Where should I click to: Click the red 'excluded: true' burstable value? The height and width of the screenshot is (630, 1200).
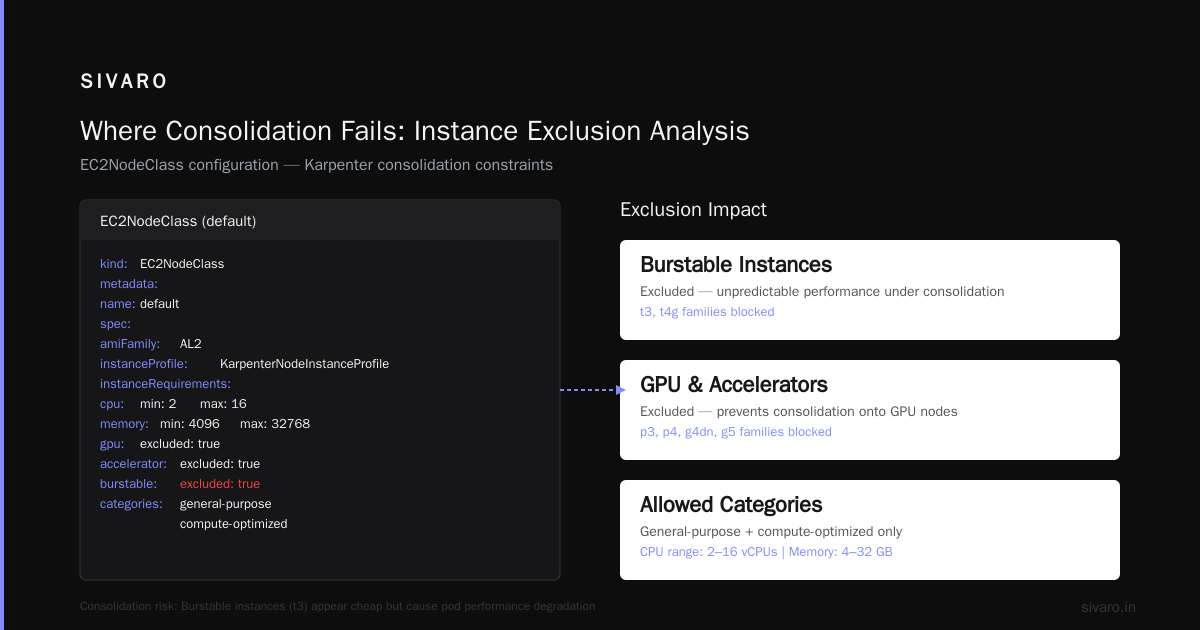(x=220, y=484)
